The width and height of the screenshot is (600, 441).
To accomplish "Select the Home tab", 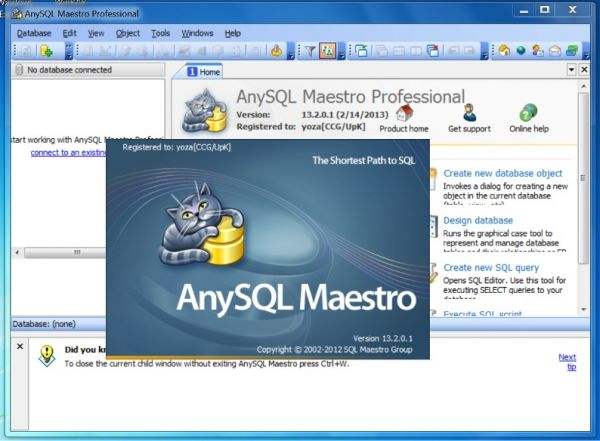I will pos(204,72).
